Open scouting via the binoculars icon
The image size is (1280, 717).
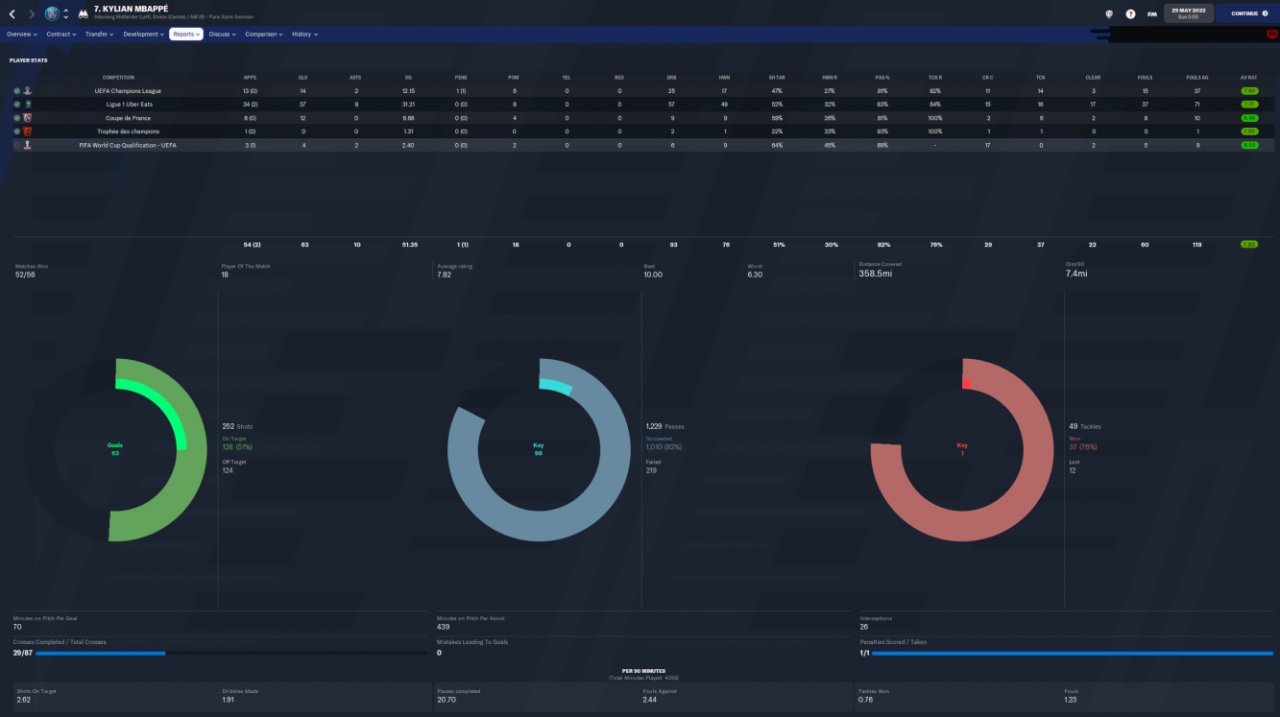click(83, 14)
